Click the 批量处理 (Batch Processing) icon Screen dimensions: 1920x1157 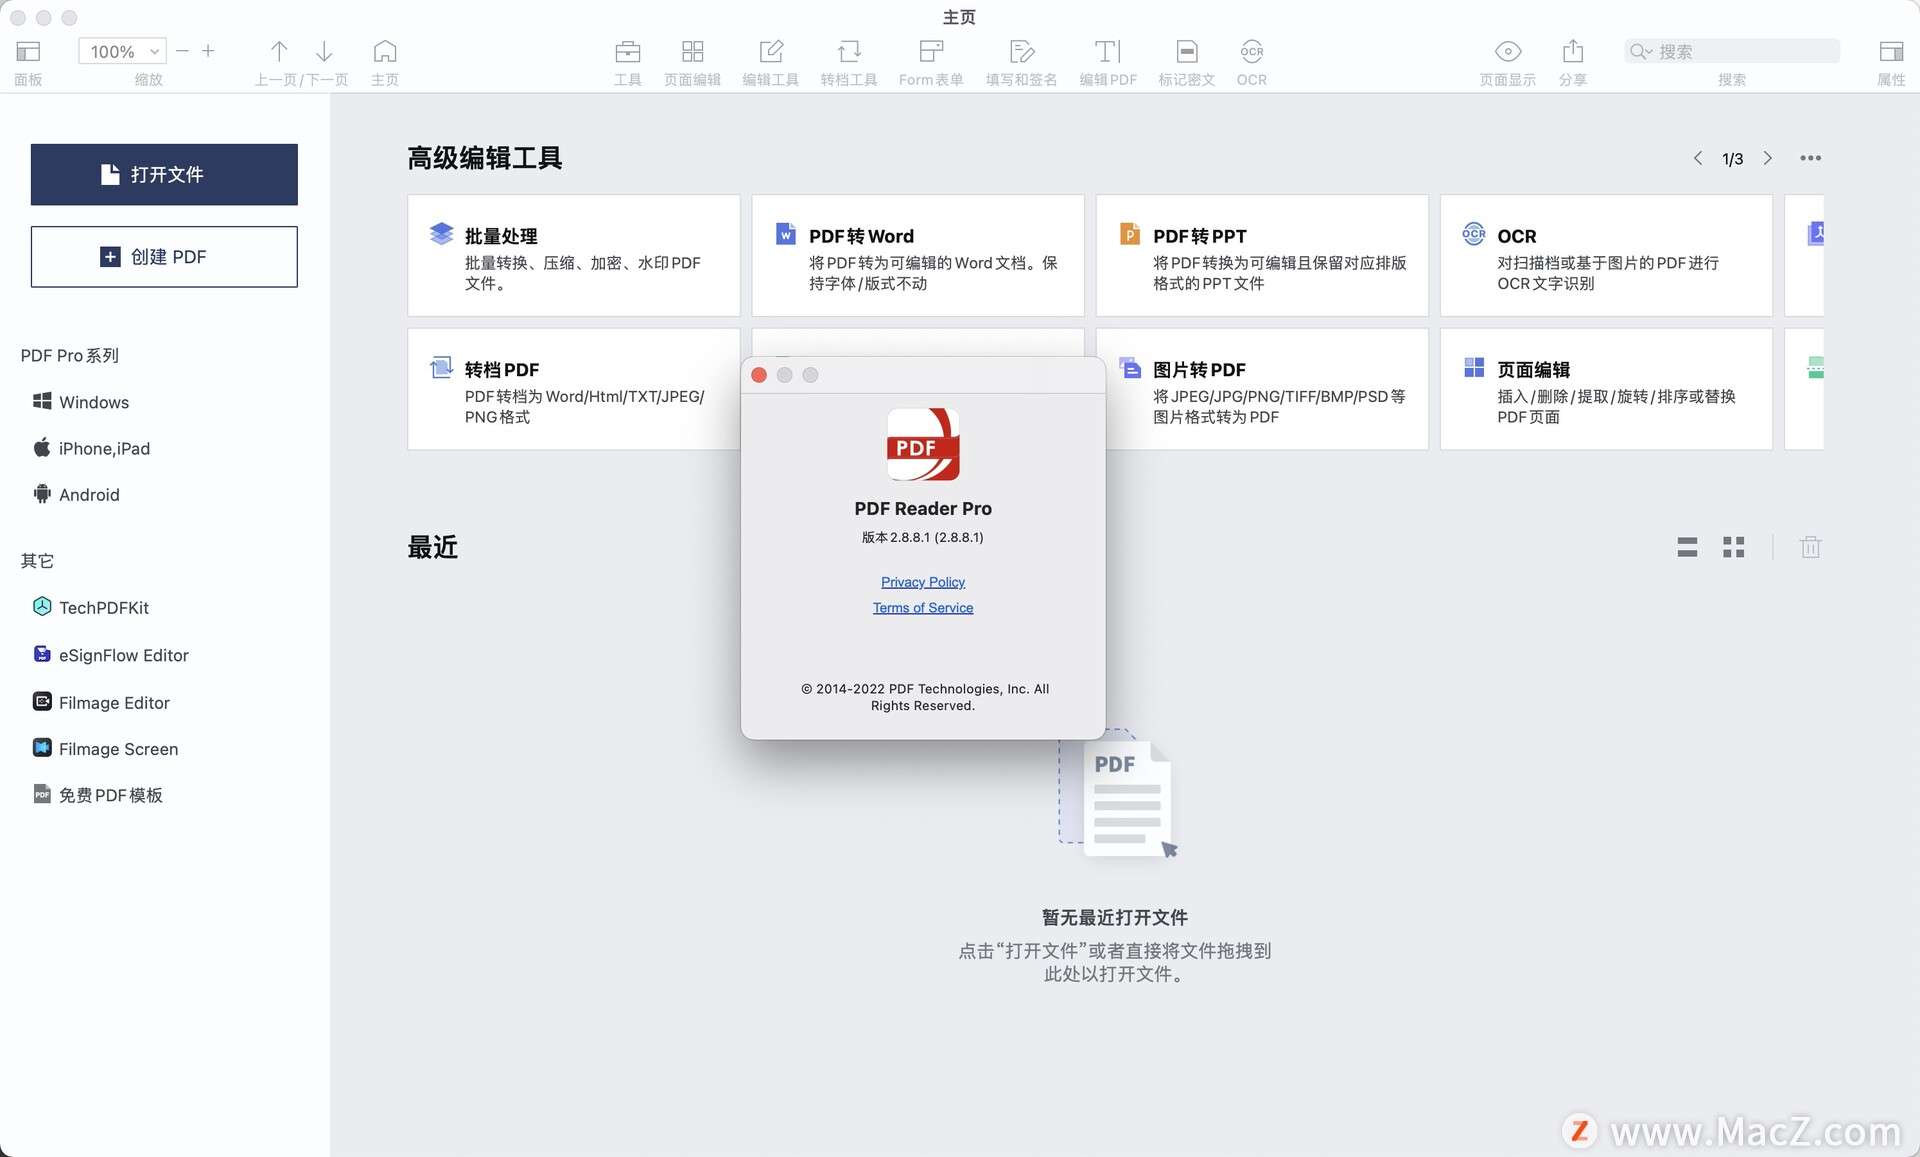(x=442, y=233)
